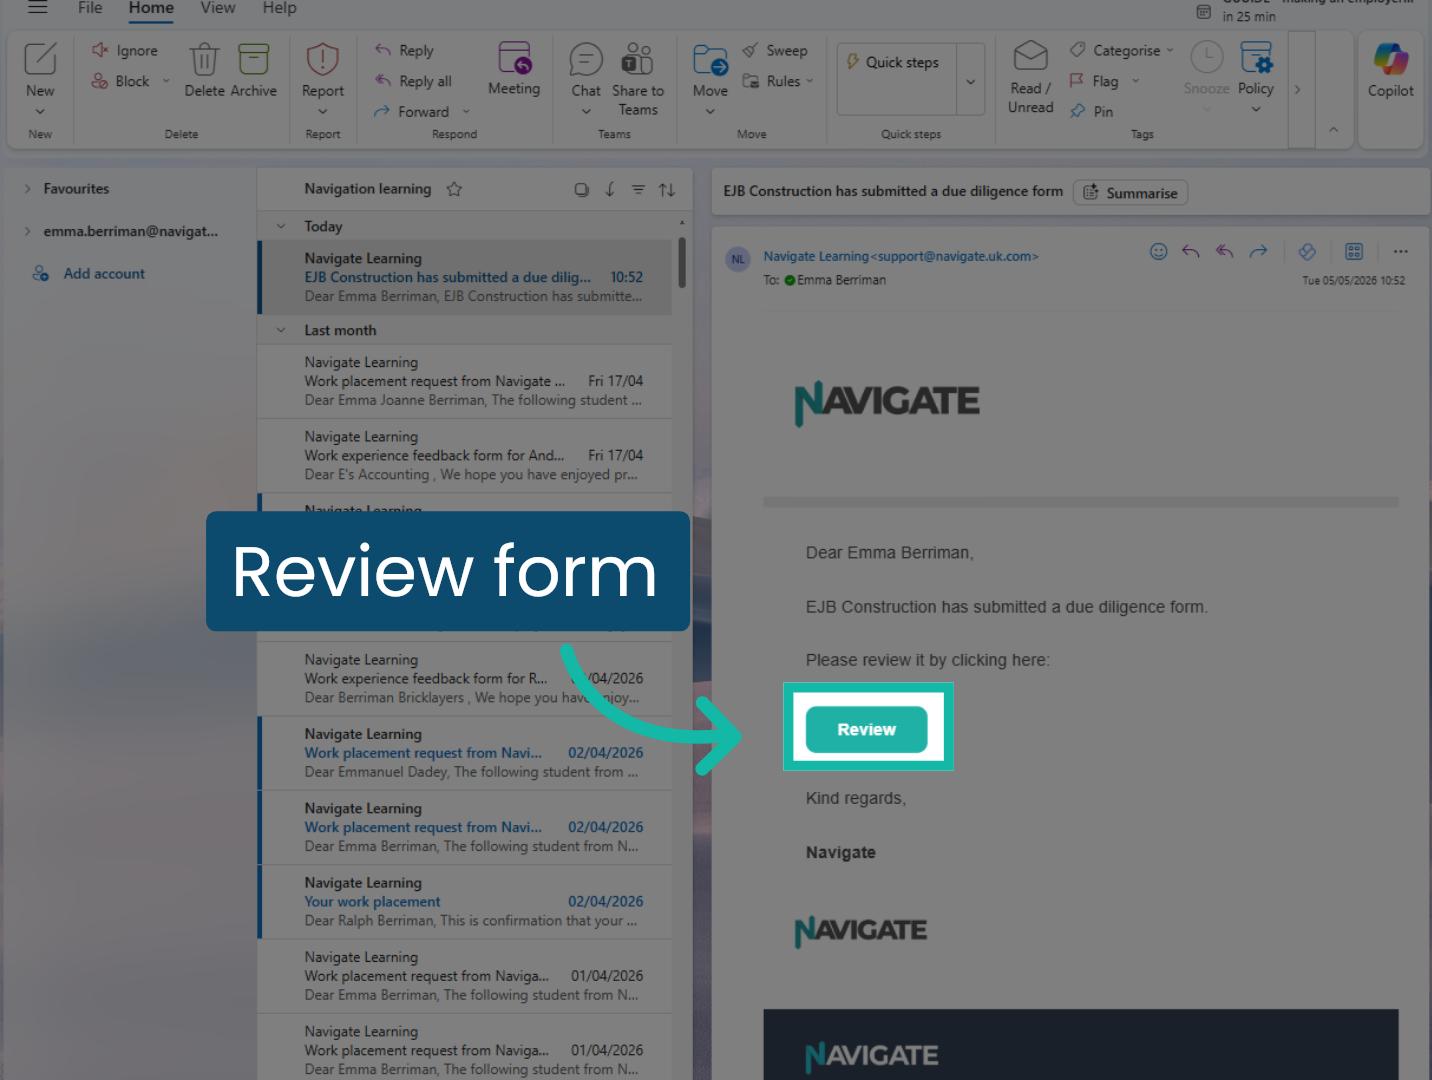
Task: Click the Block sender icon
Action: [x=100, y=81]
